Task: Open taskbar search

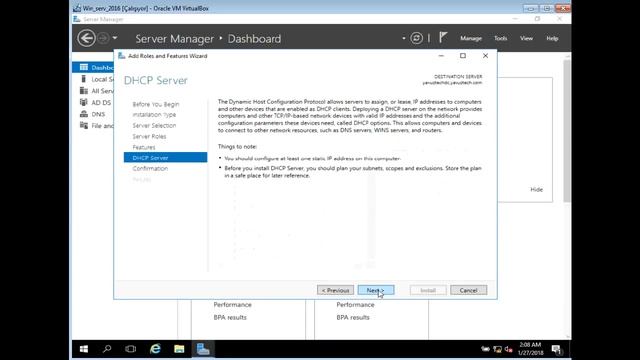Action: click(x=107, y=349)
